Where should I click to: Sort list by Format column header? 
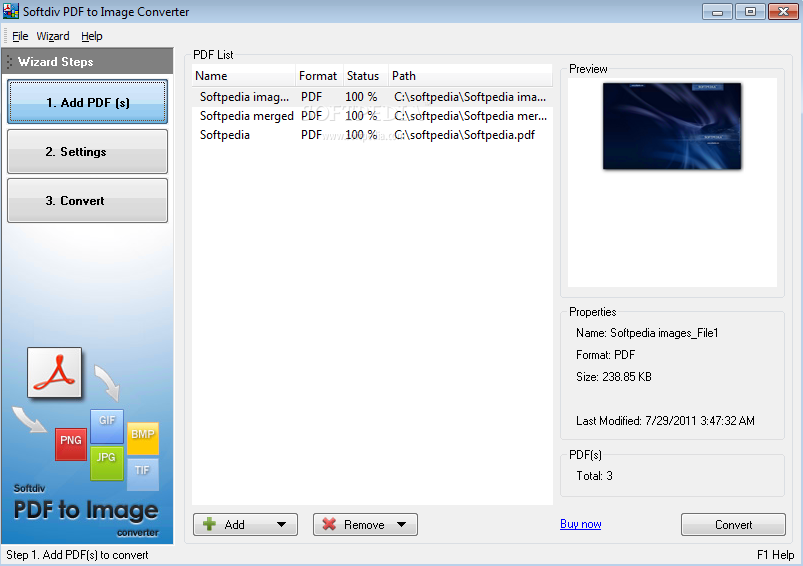pos(319,76)
